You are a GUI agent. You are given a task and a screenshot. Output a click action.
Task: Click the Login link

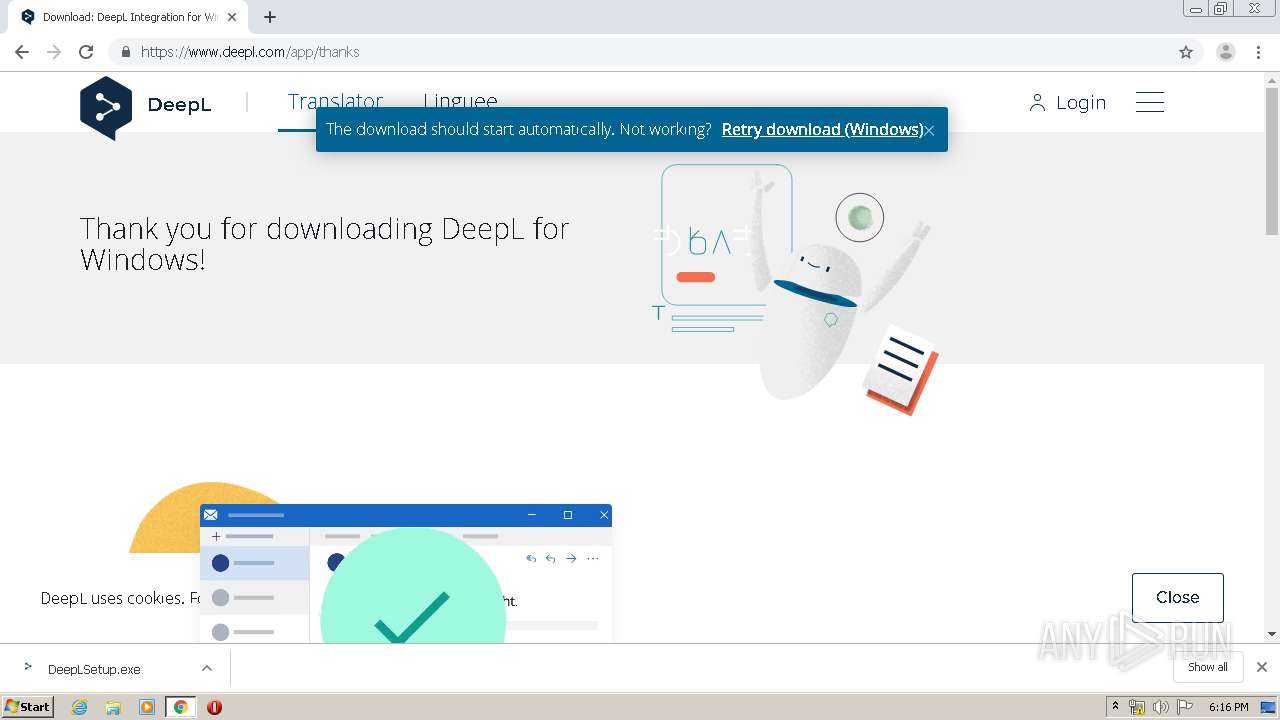pyautogui.click(x=1068, y=102)
